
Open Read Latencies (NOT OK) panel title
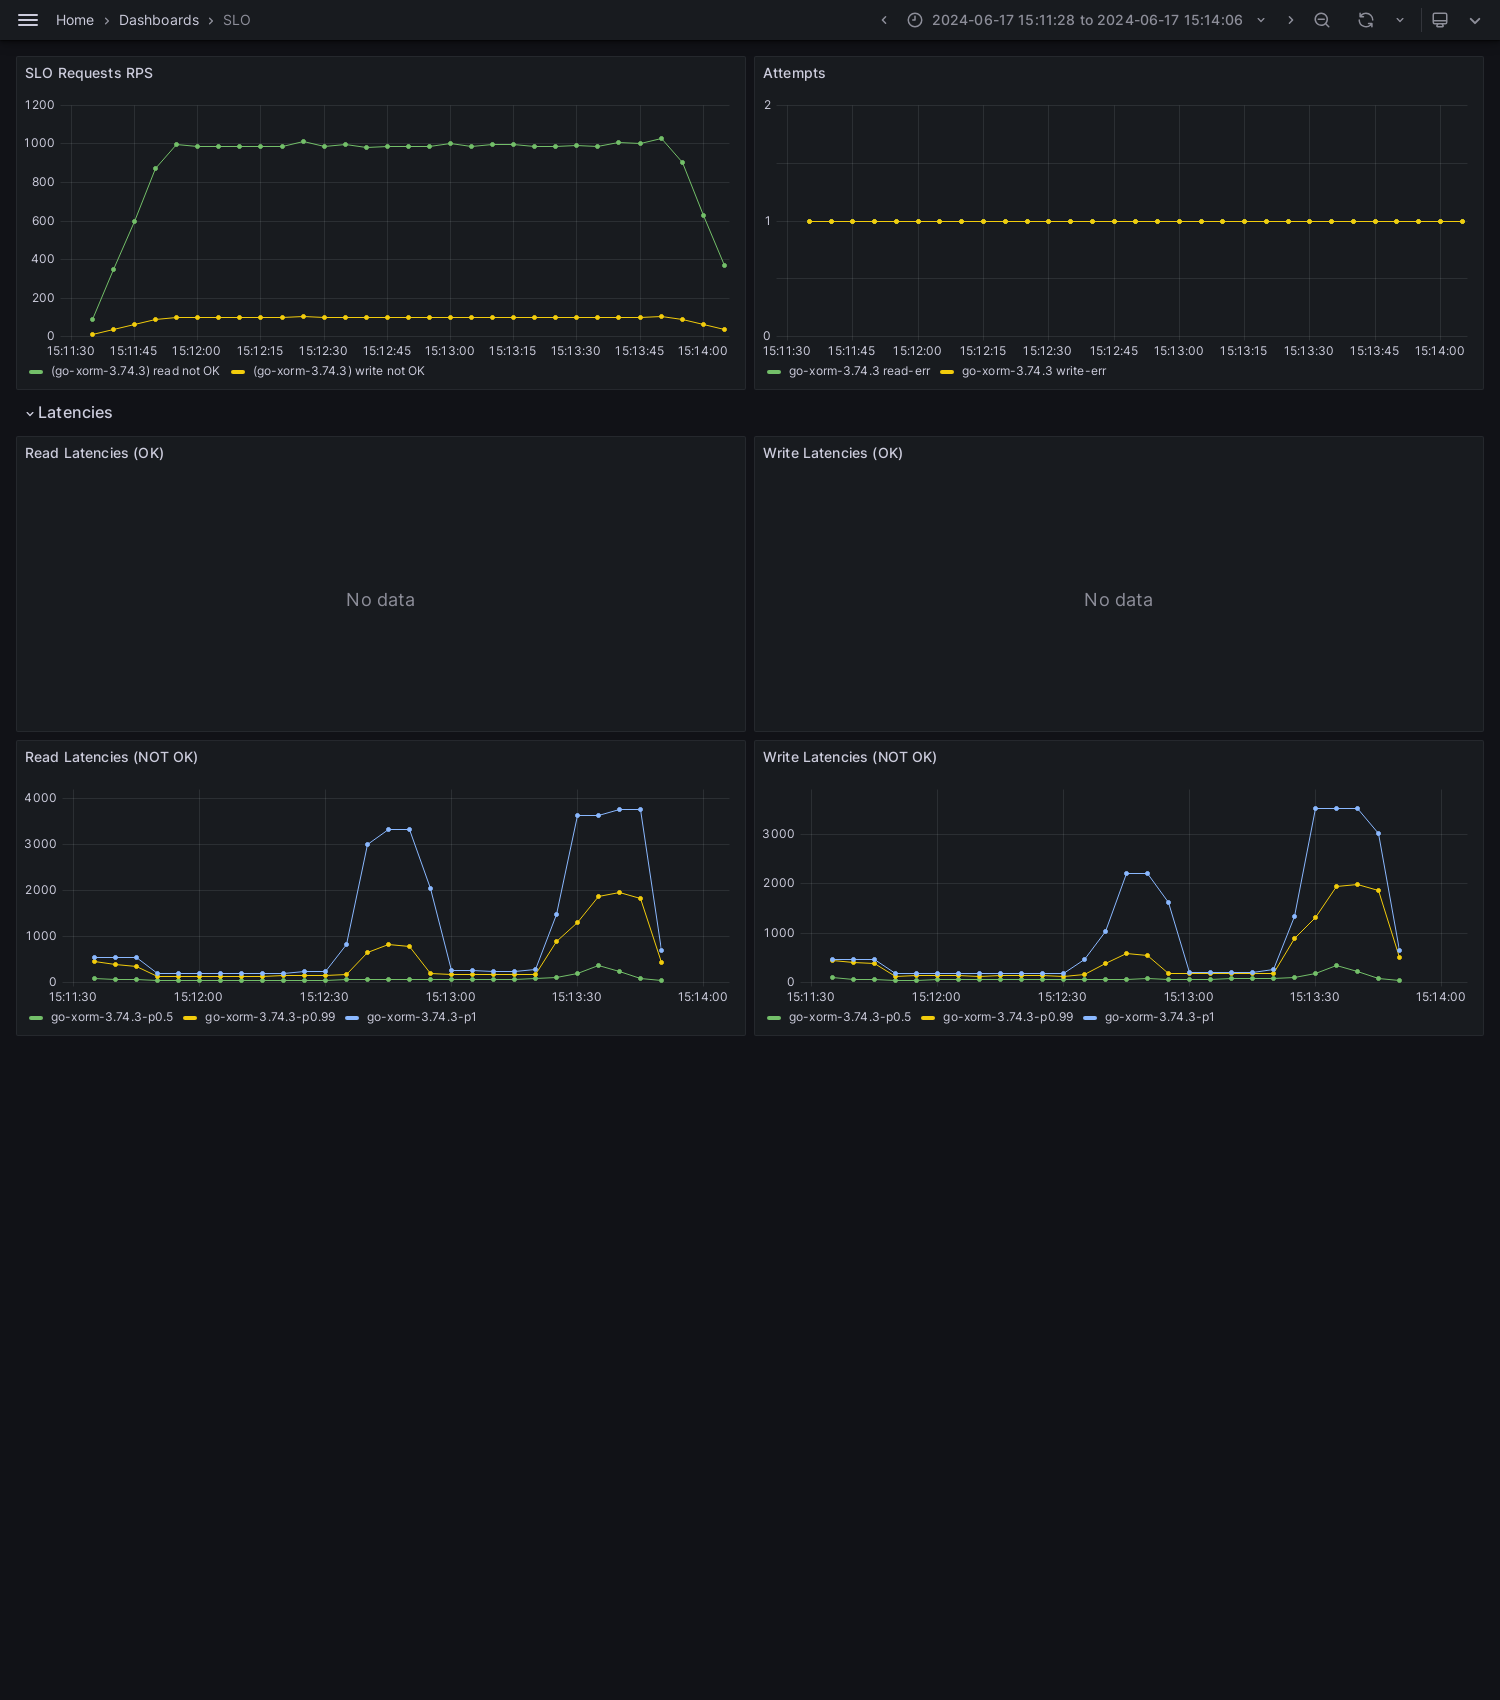111,757
